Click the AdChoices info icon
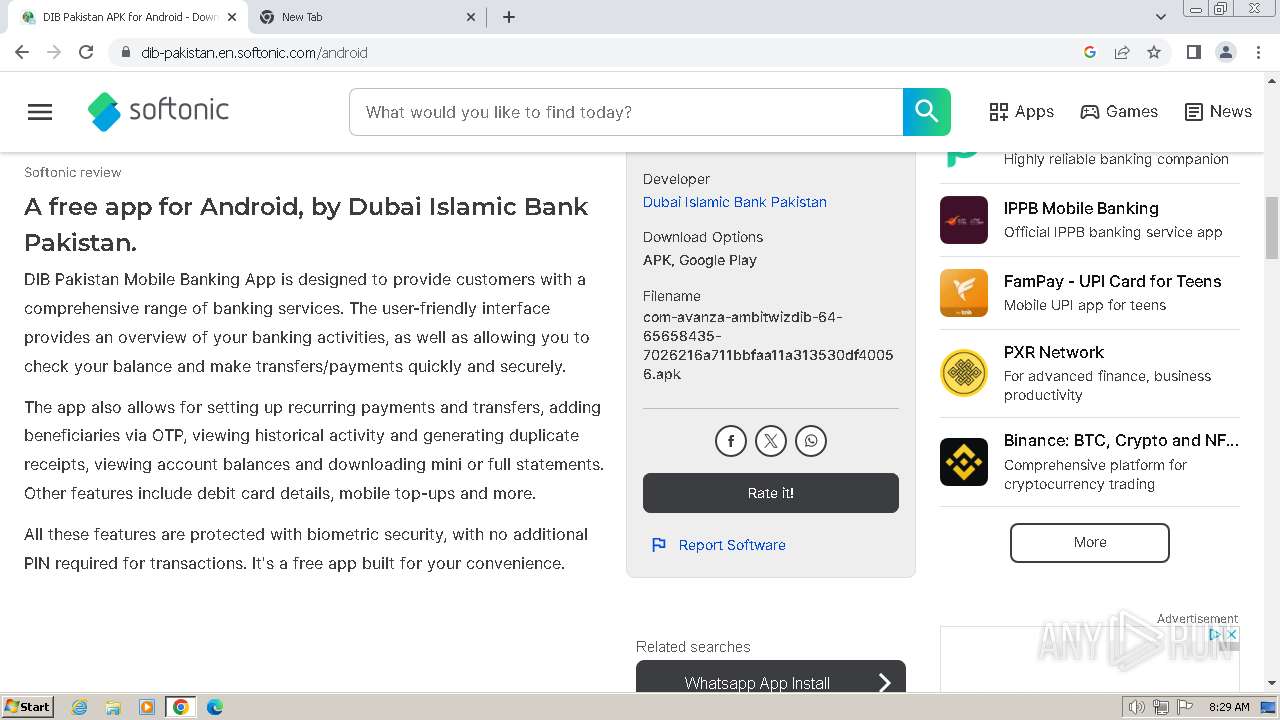Screen dimensions: 1280x720 (x=1216, y=634)
